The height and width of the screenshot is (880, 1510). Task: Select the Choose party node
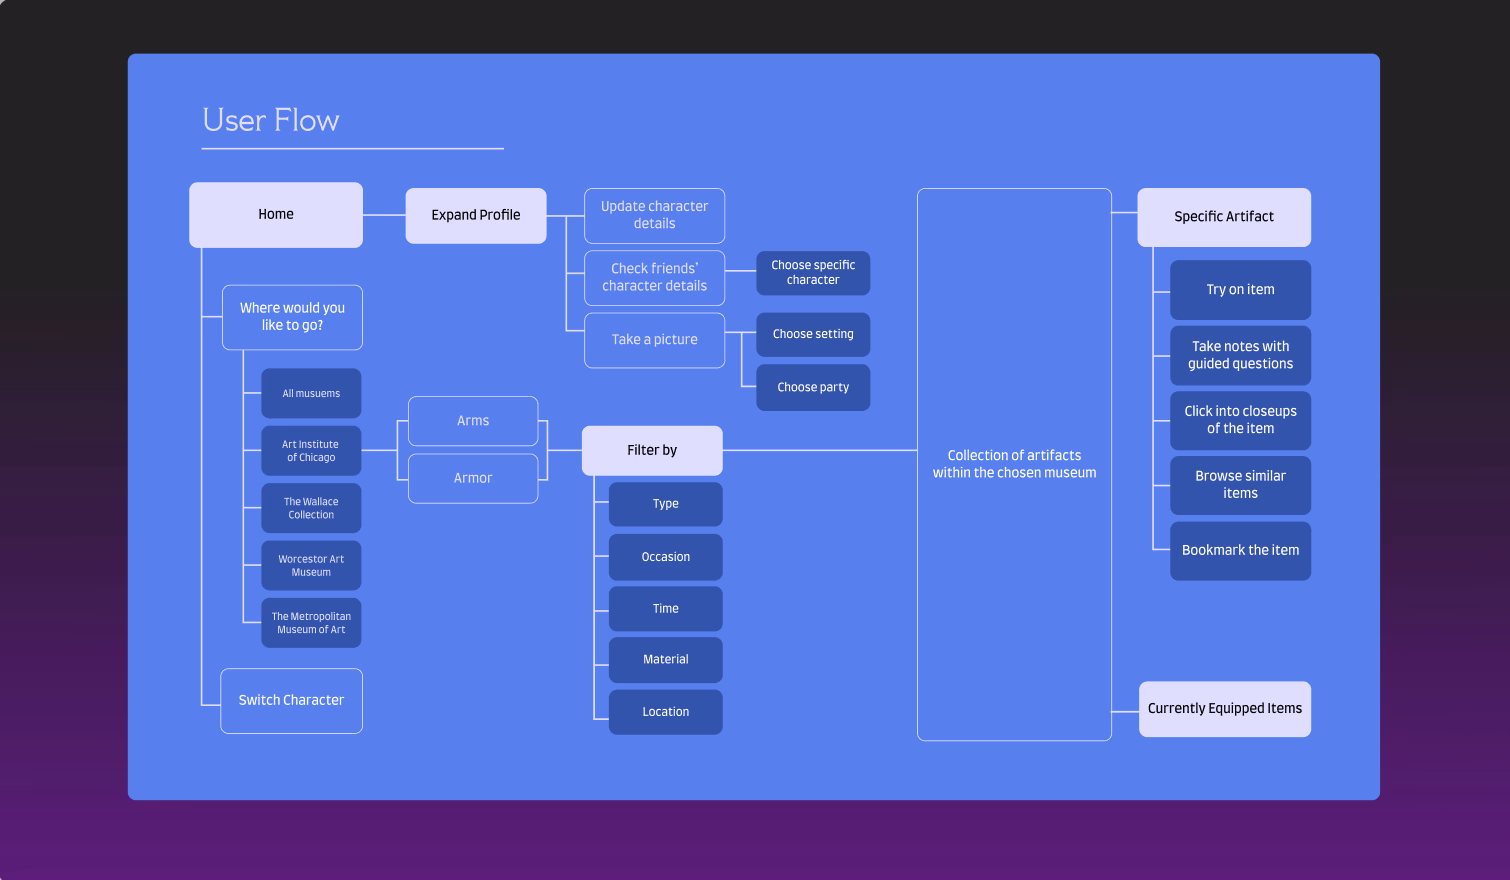813,387
